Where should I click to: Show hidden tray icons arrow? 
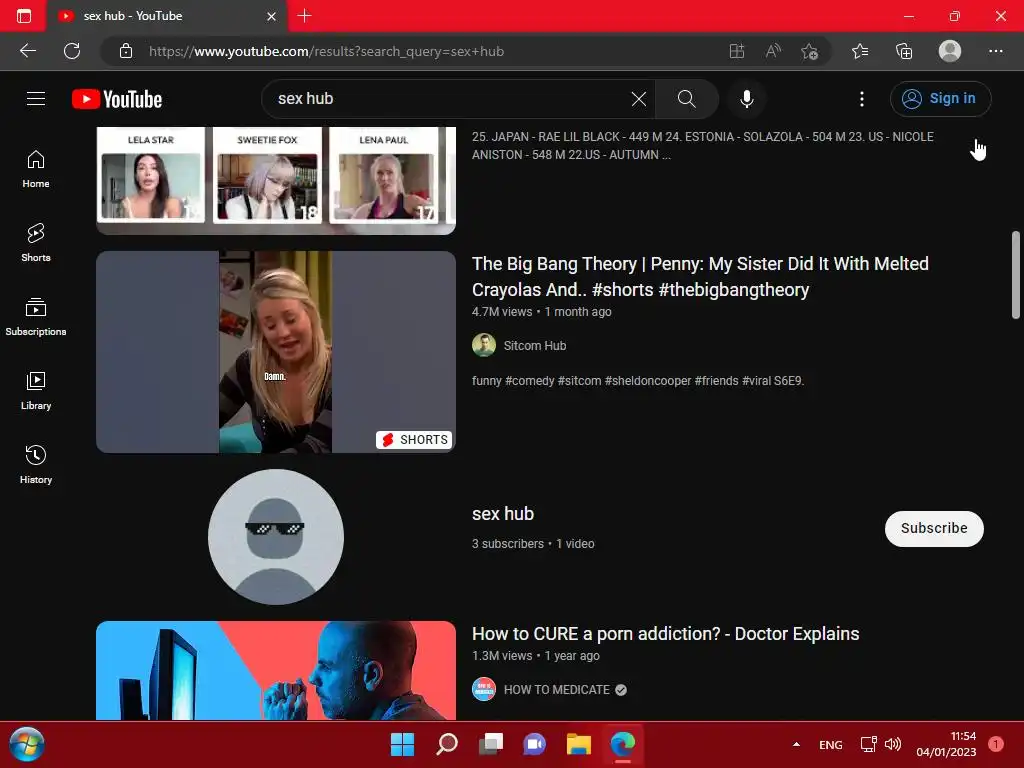796,744
